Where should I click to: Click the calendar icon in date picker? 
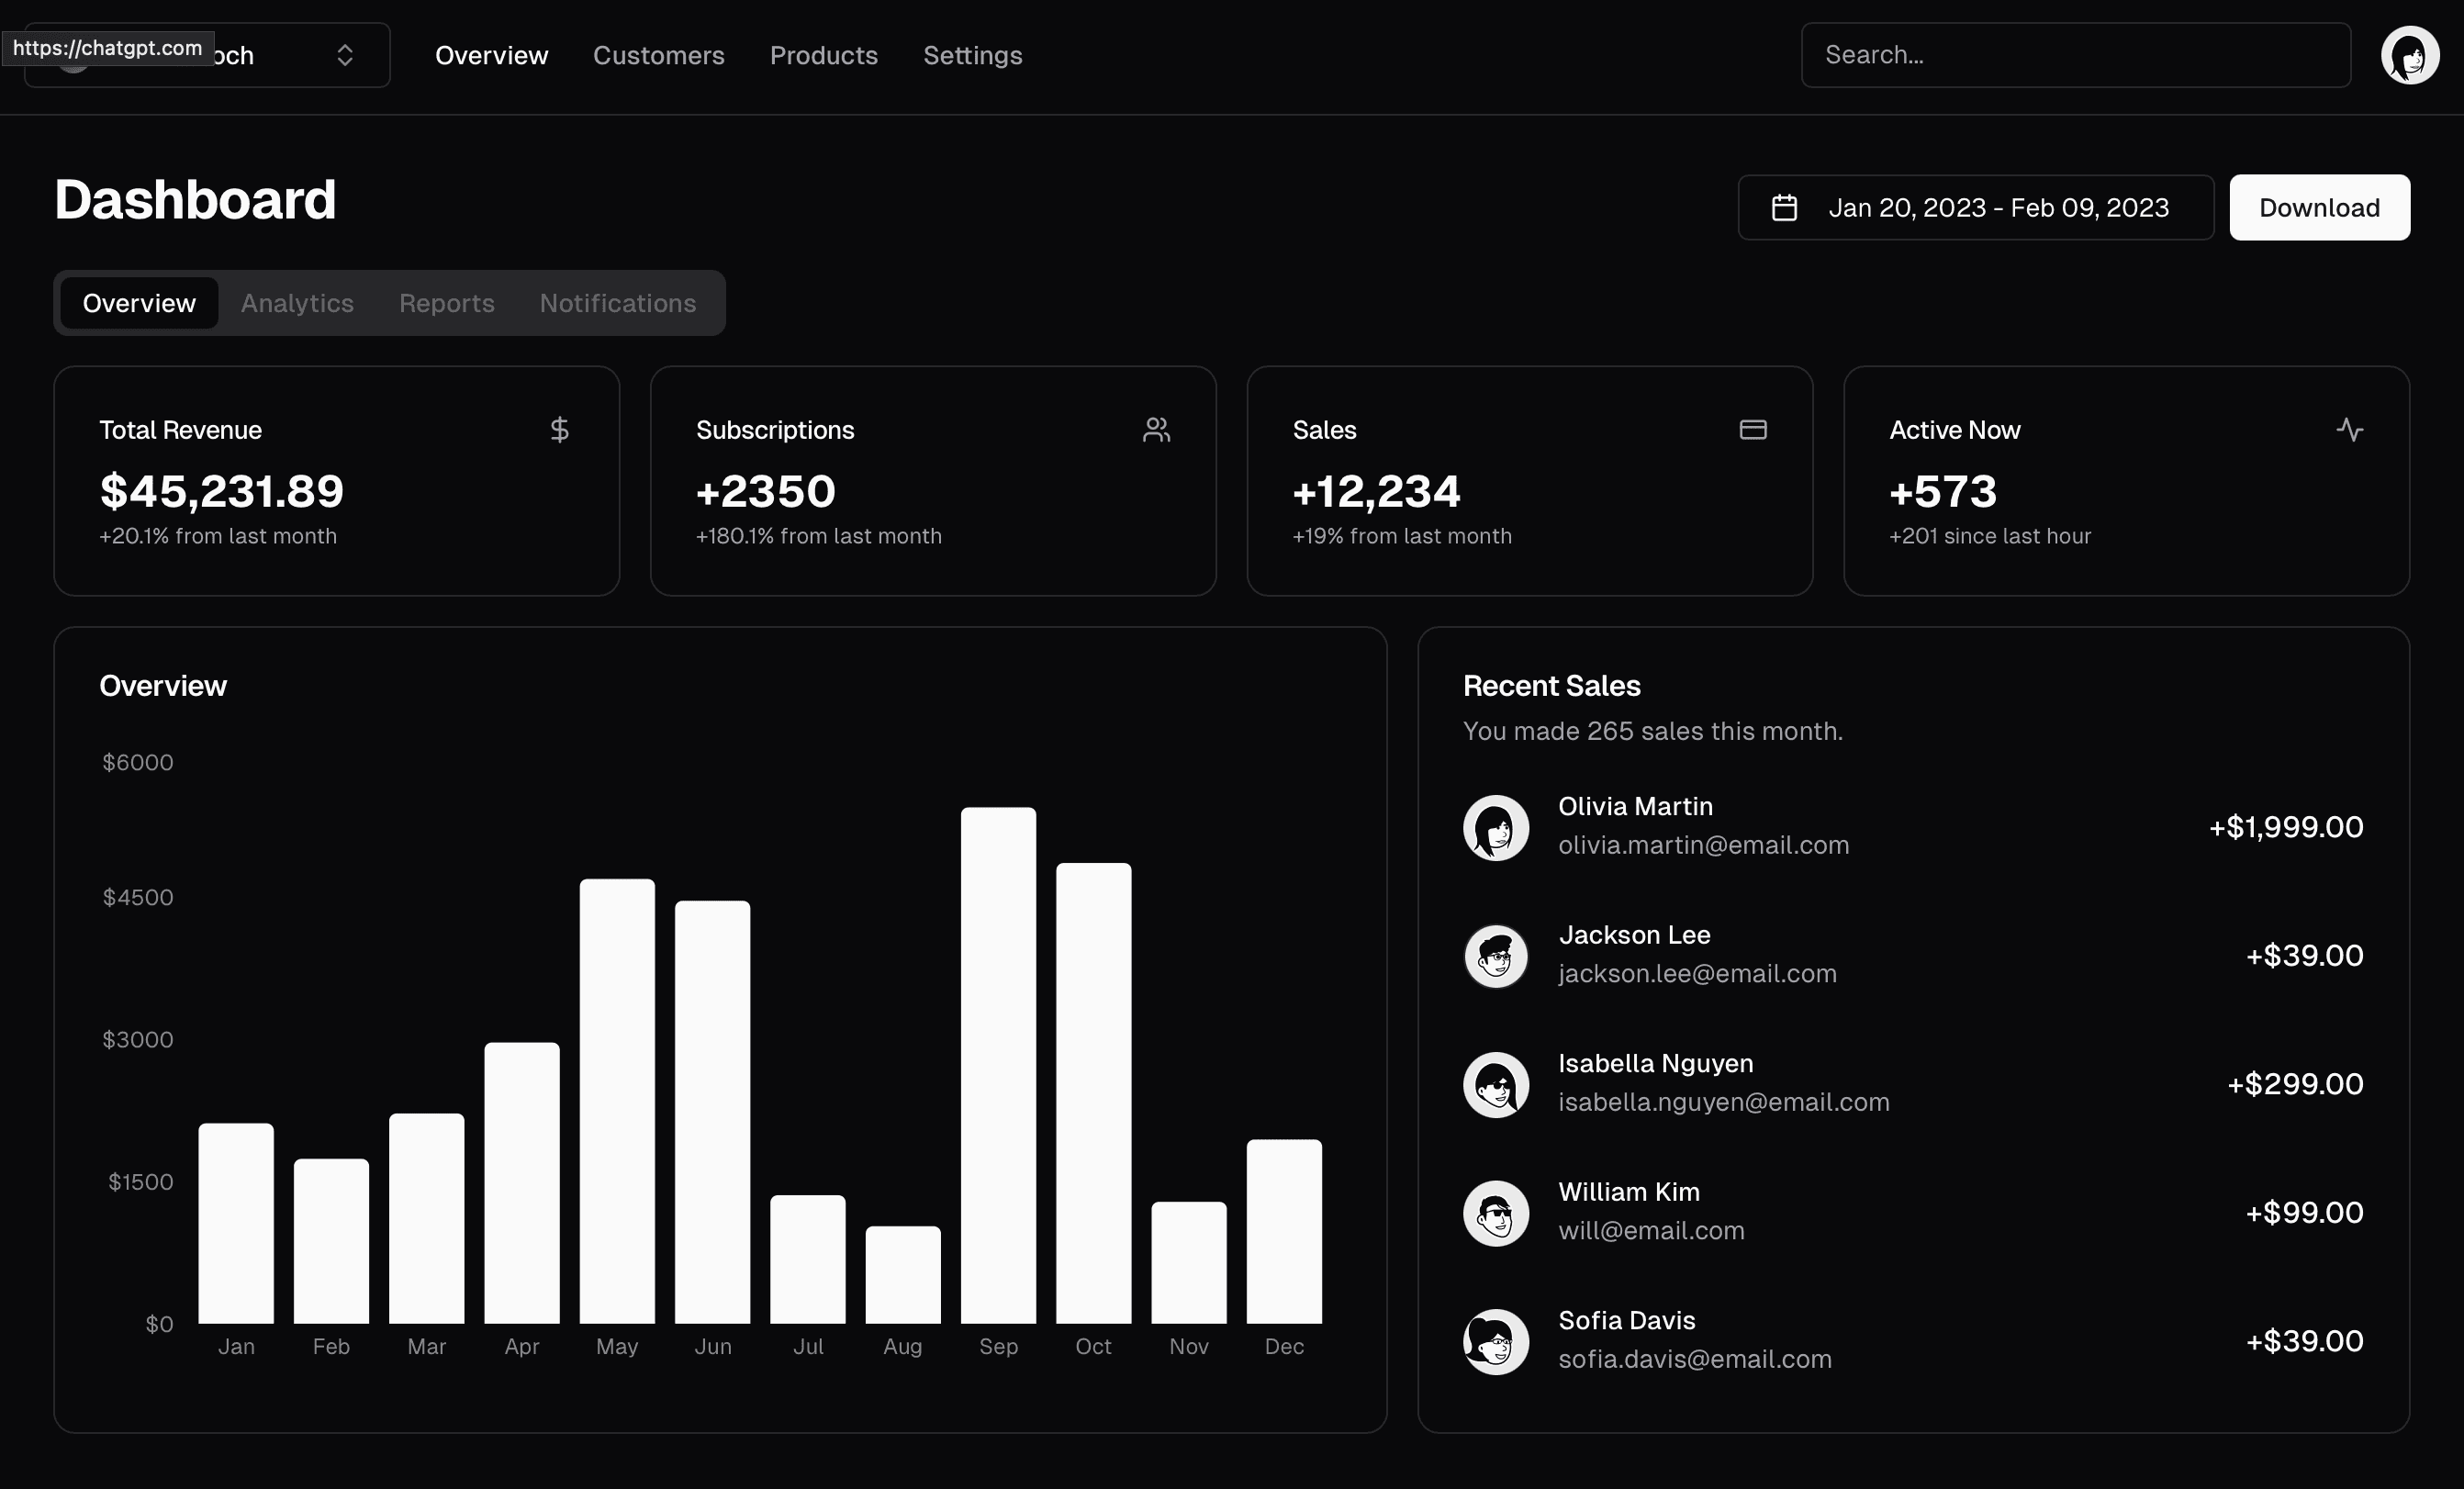coord(1784,208)
